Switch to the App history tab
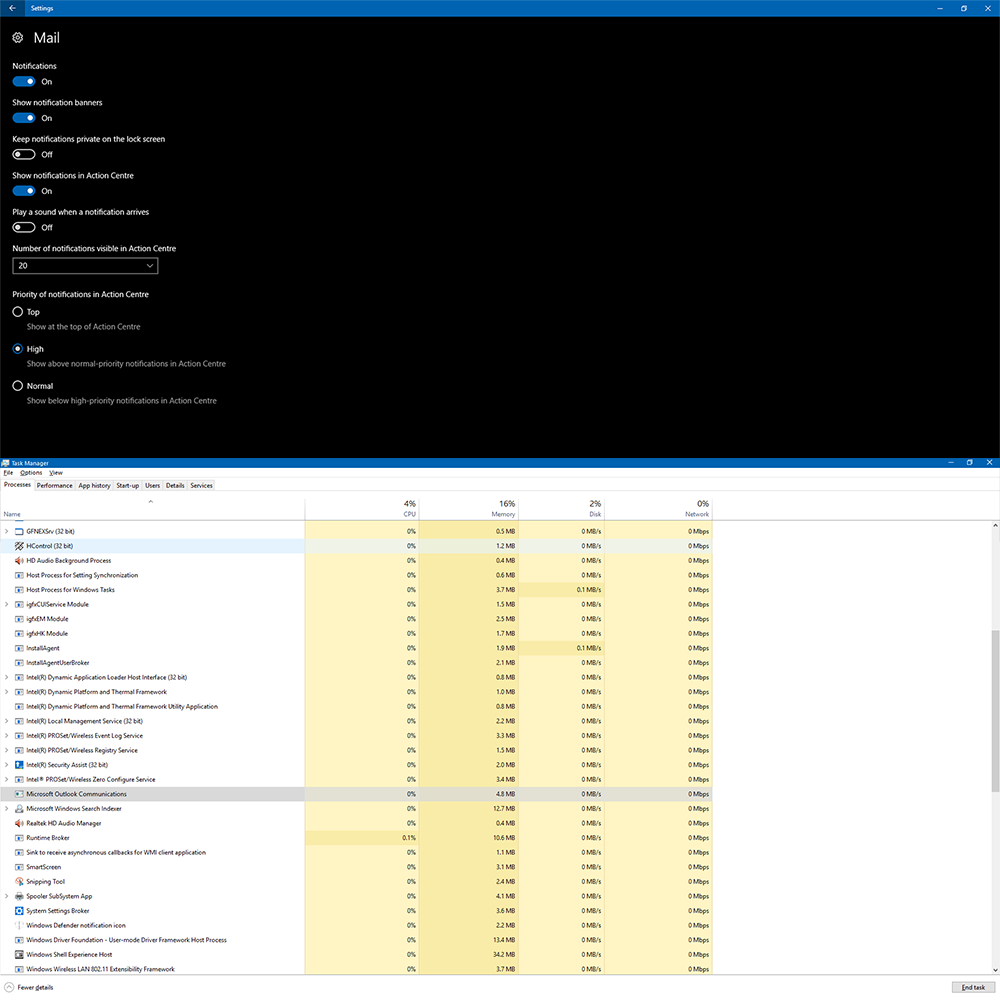The image size is (1000, 1000). [x=94, y=486]
